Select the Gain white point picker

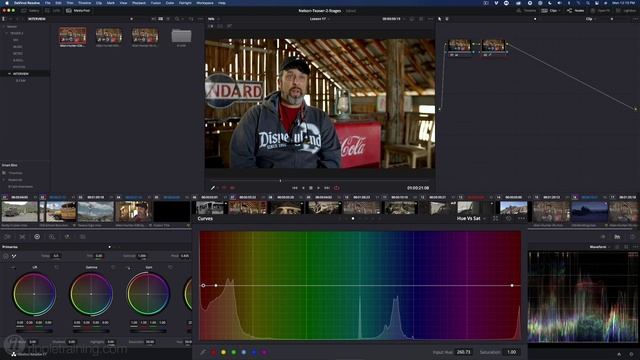tap(128, 268)
